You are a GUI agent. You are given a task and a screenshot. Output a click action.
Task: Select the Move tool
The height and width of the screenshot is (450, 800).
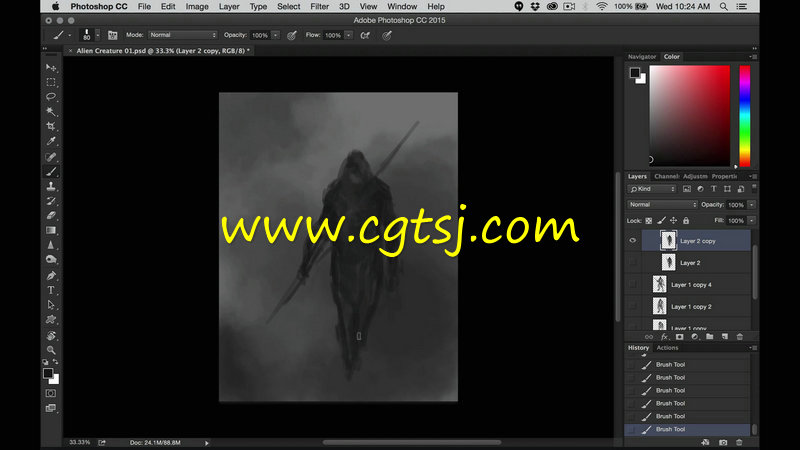pyautogui.click(x=51, y=67)
